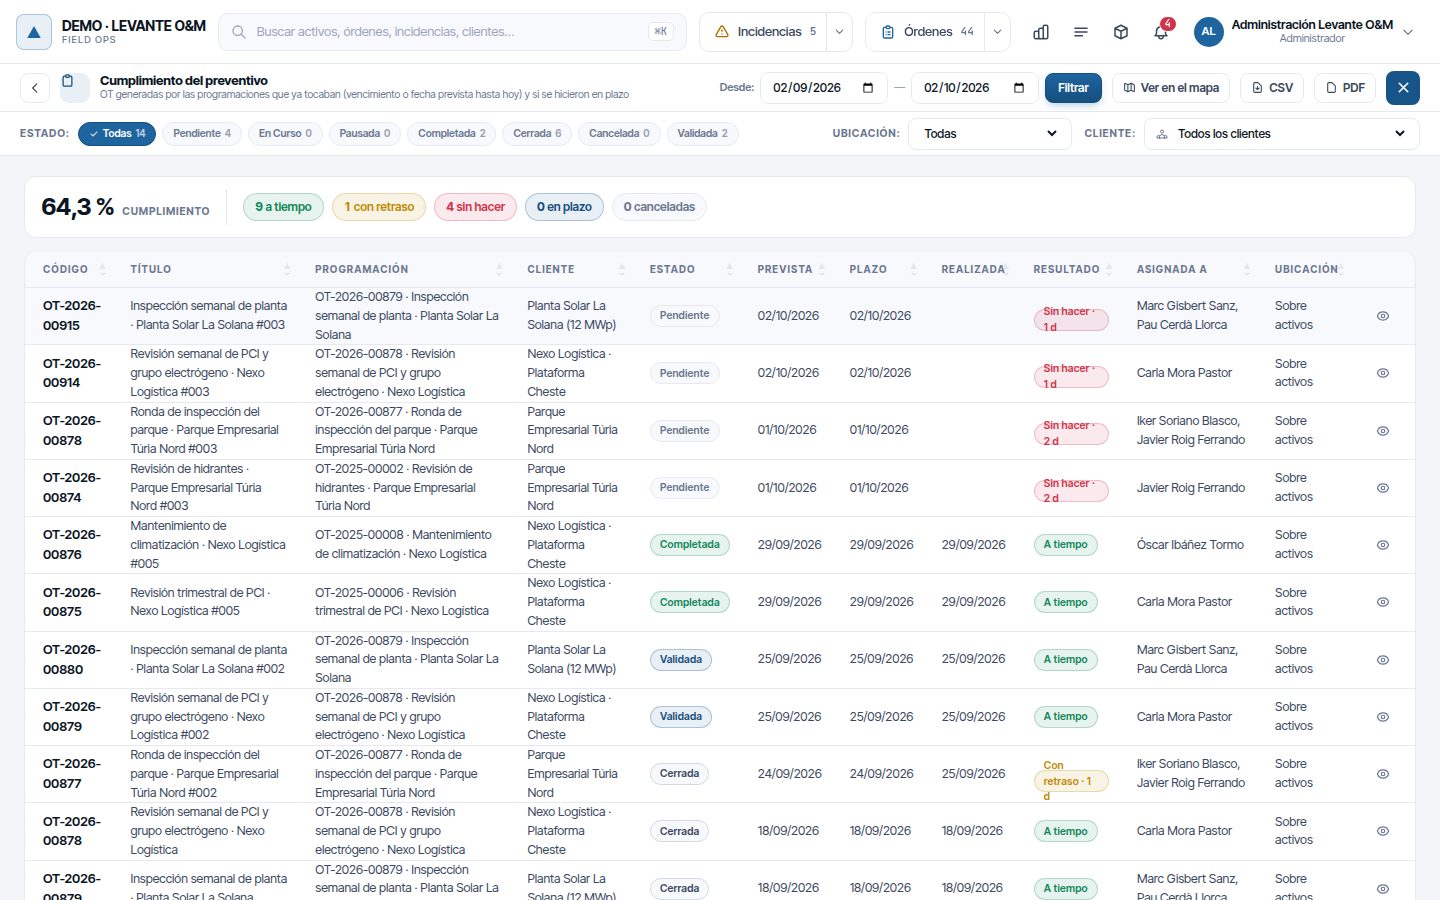Open the Incidencias section
Image resolution: width=1440 pixels, height=900 pixels.
765,32
